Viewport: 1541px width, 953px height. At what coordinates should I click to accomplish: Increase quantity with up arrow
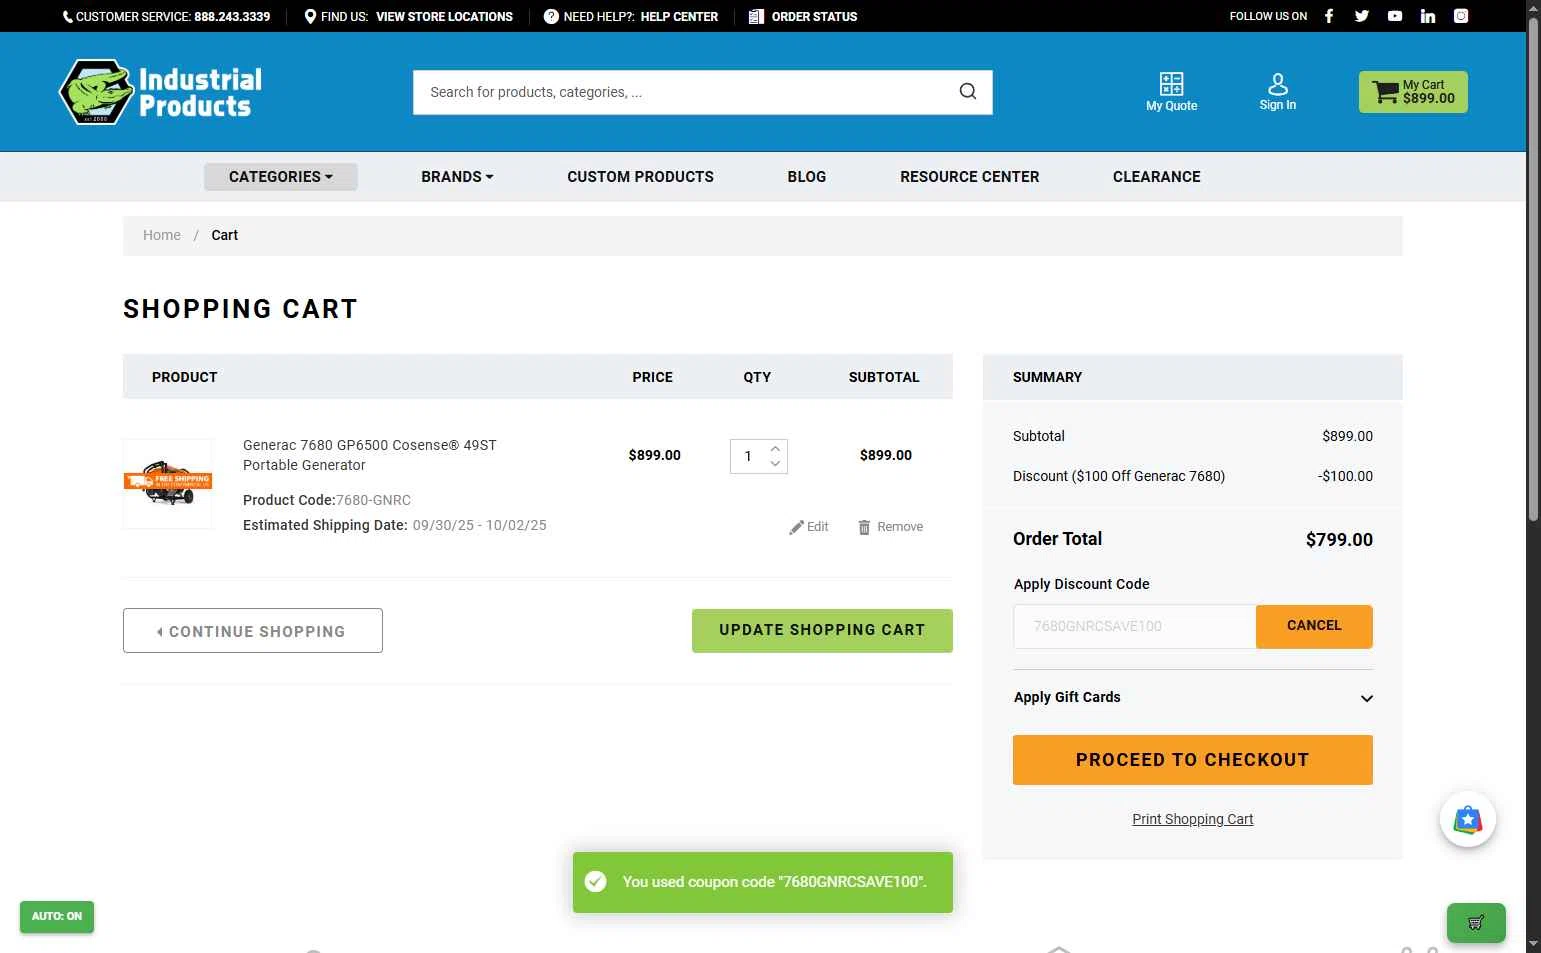pos(775,449)
